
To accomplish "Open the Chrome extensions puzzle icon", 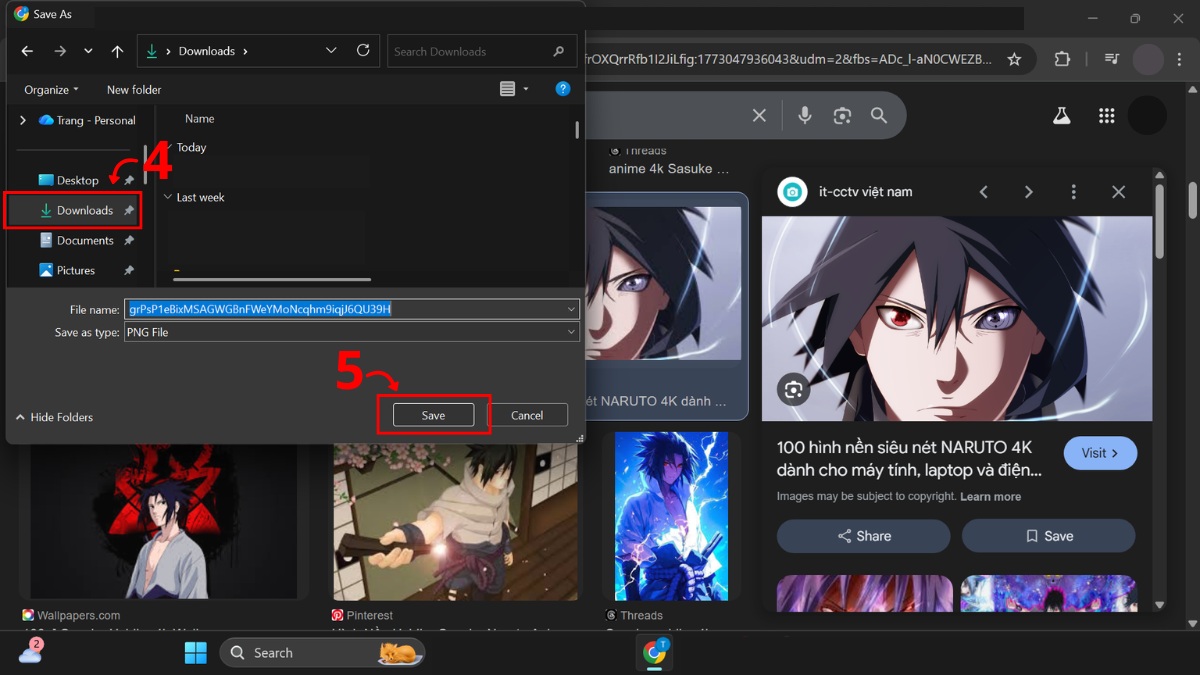I will [1062, 59].
